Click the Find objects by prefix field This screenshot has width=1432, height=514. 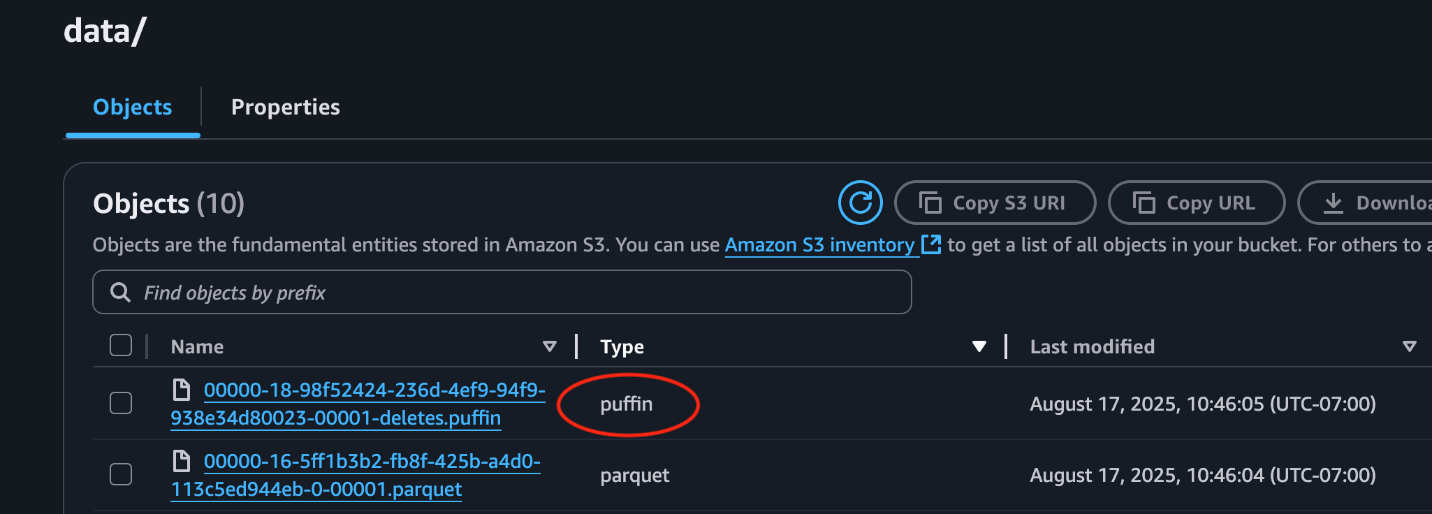pos(520,293)
